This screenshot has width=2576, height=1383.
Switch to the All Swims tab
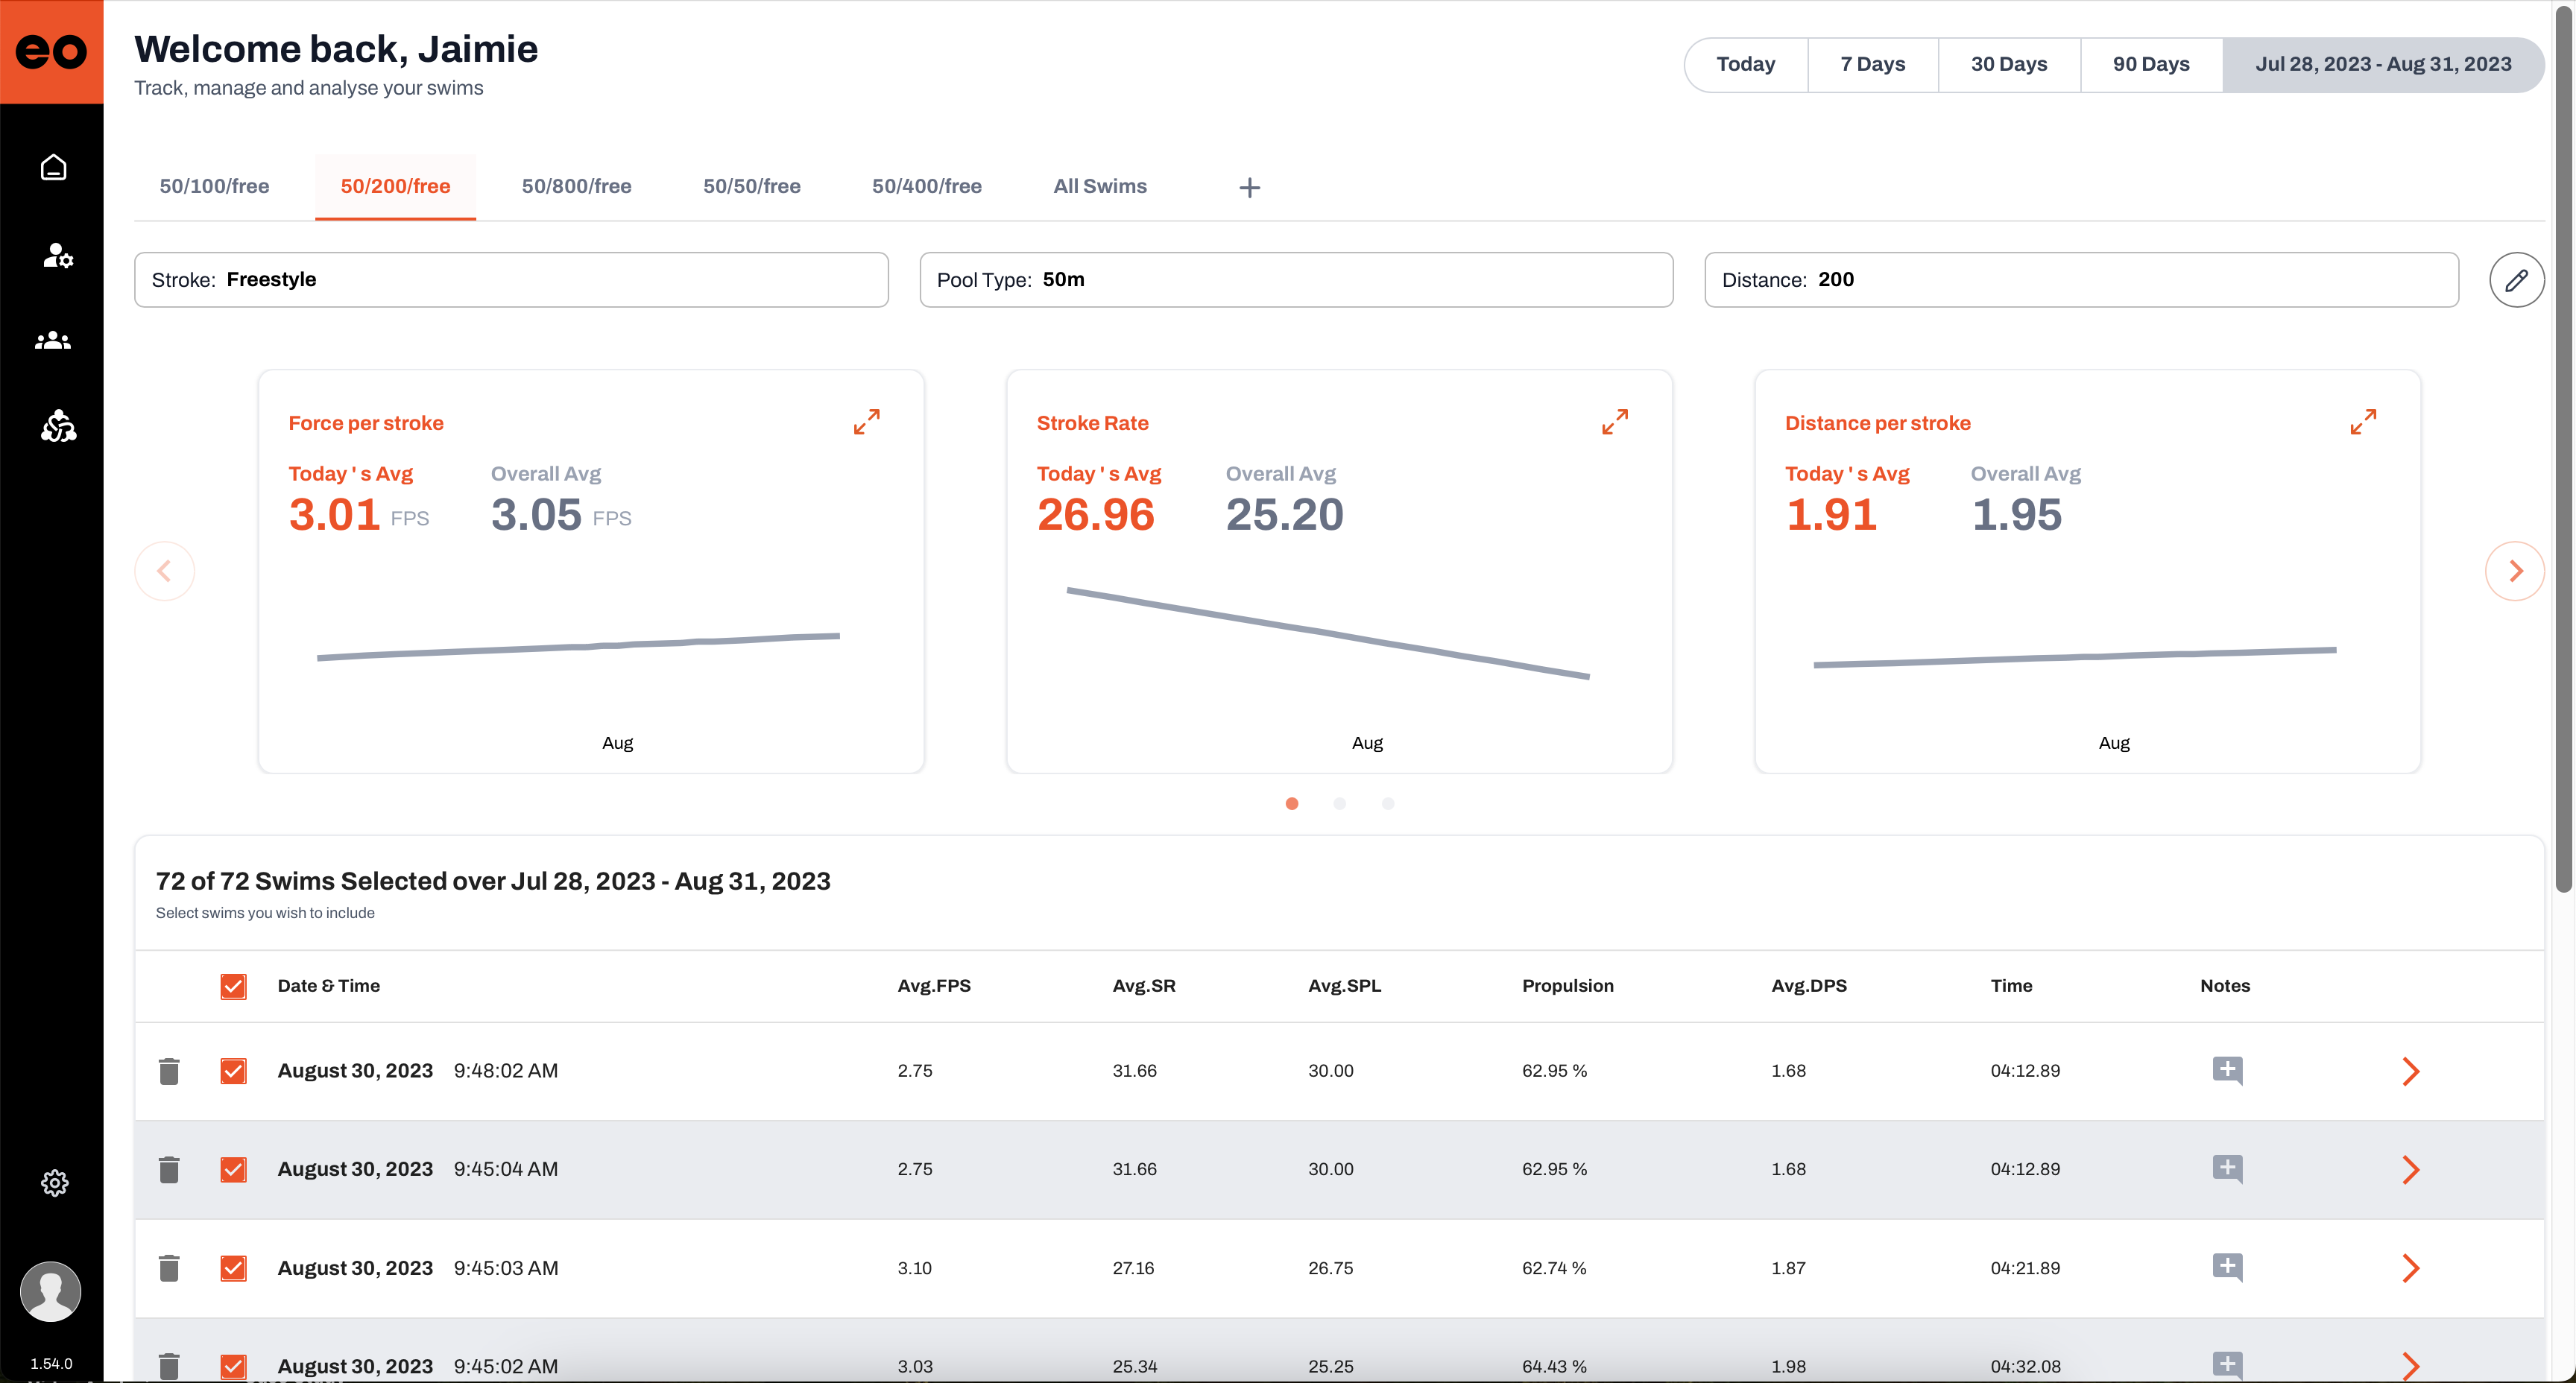tap(1099, 186)
